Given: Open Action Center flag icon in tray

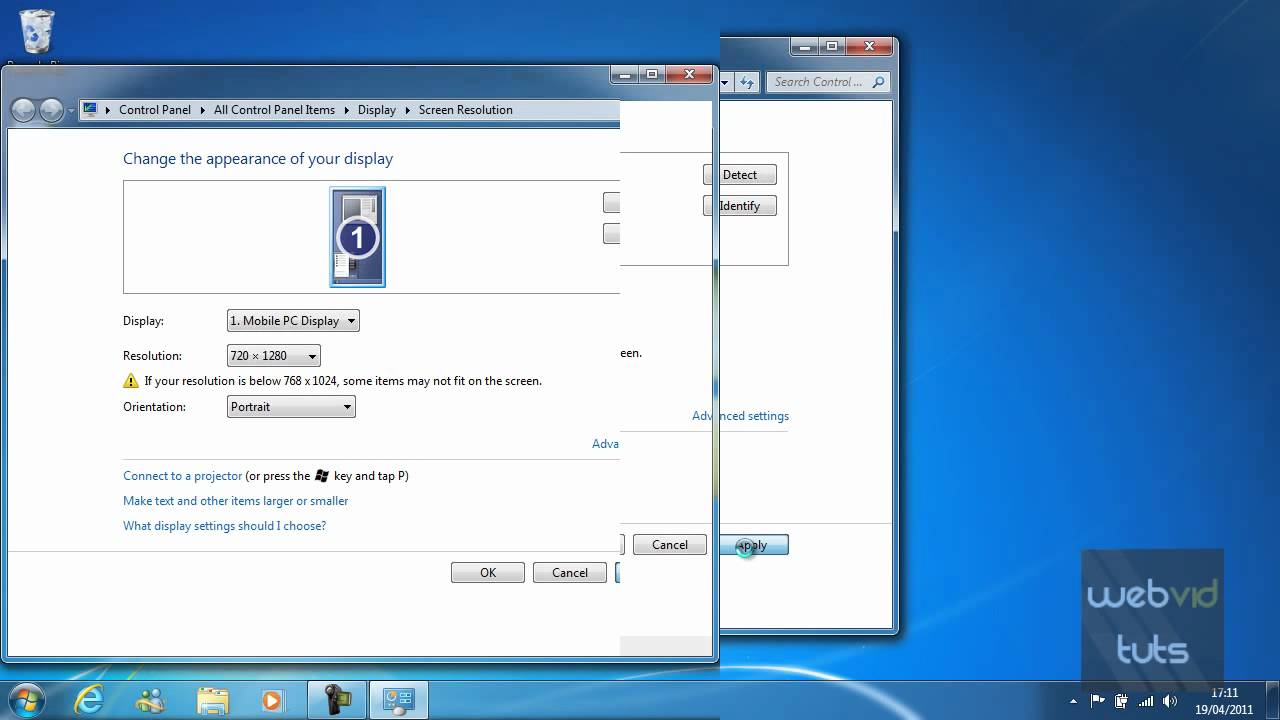Looking at the screenshot, I should [1098, 701].
